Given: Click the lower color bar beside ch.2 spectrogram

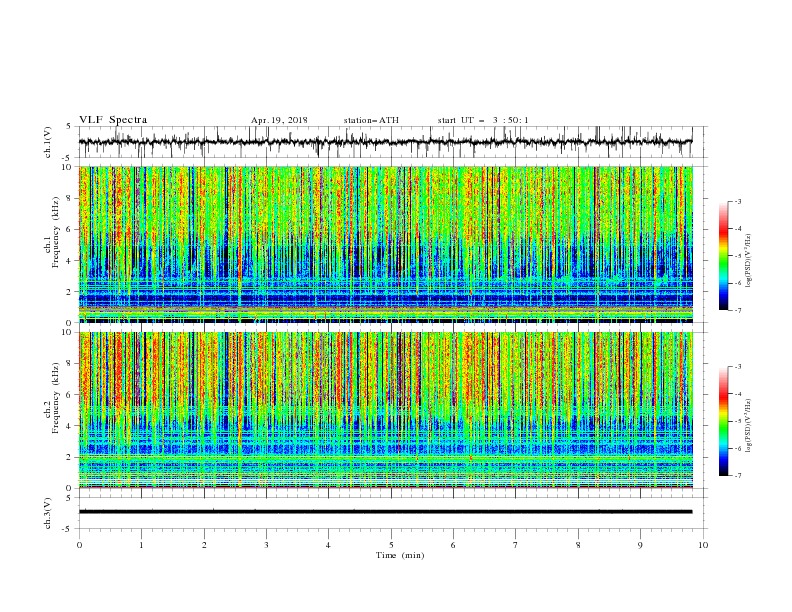Looking at the screenshot, I should click(724, 421).
